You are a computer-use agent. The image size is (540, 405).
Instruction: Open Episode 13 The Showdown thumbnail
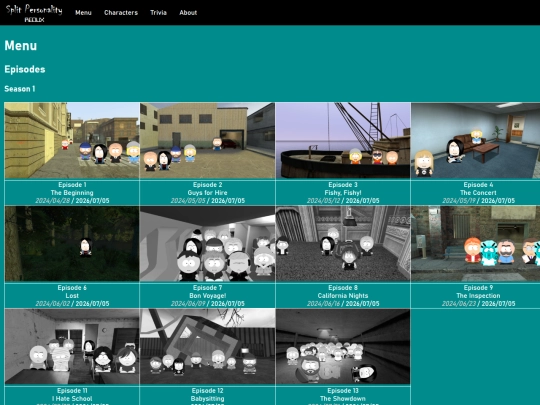(343, 346)
